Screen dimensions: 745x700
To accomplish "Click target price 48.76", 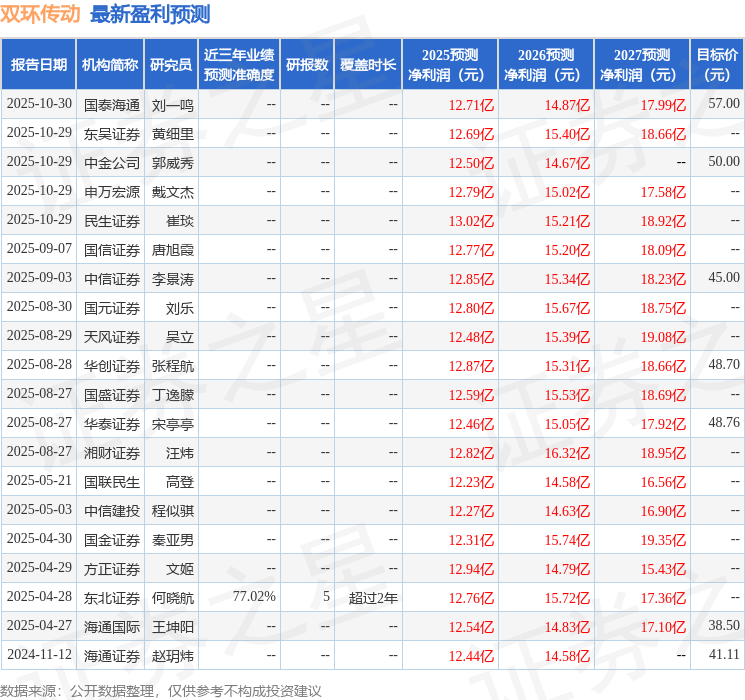I will (724, 422).
